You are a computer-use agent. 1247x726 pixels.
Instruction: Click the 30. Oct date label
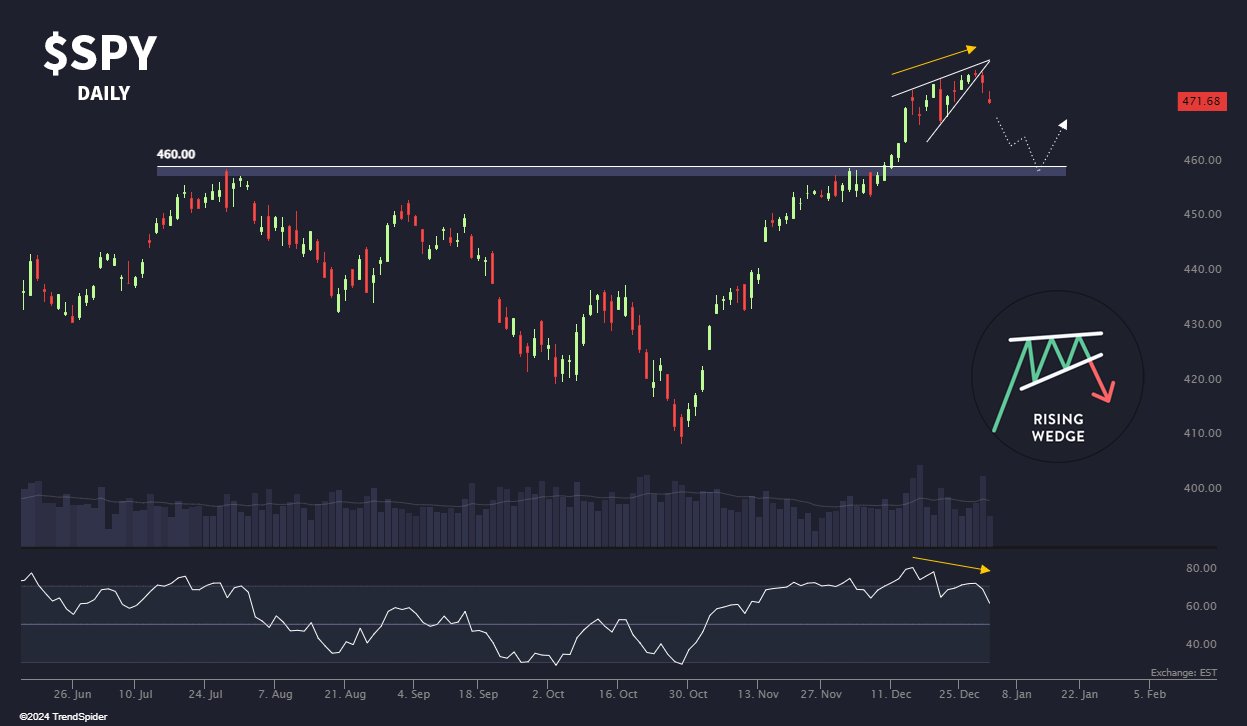tap(689, 693)
